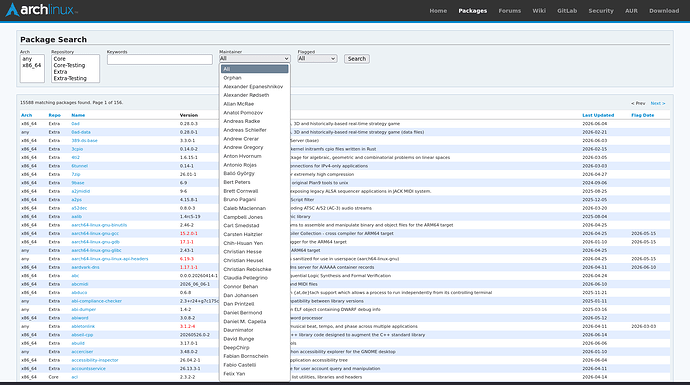Viewport: 690px width, 385px height.
Task: Open the Flagged dropdown
Action: pos(317,59)
